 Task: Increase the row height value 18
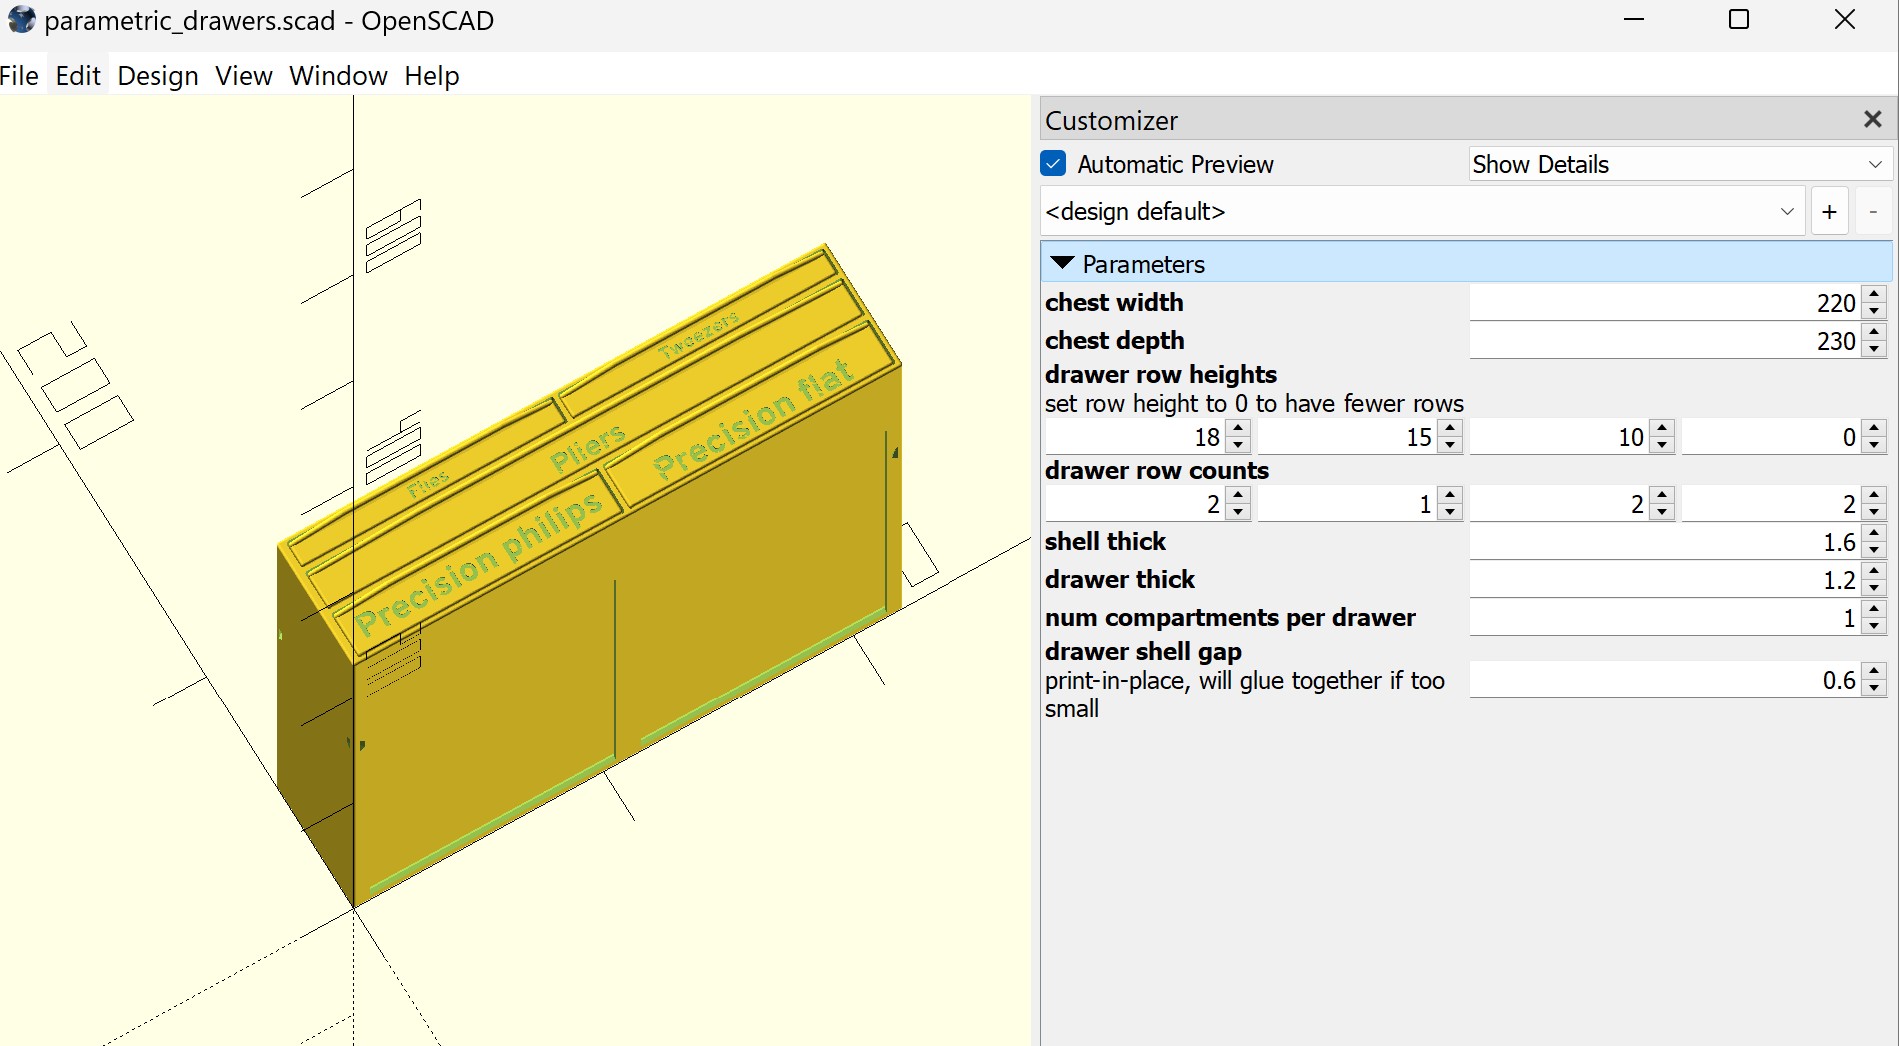(x=1238, y=428)
